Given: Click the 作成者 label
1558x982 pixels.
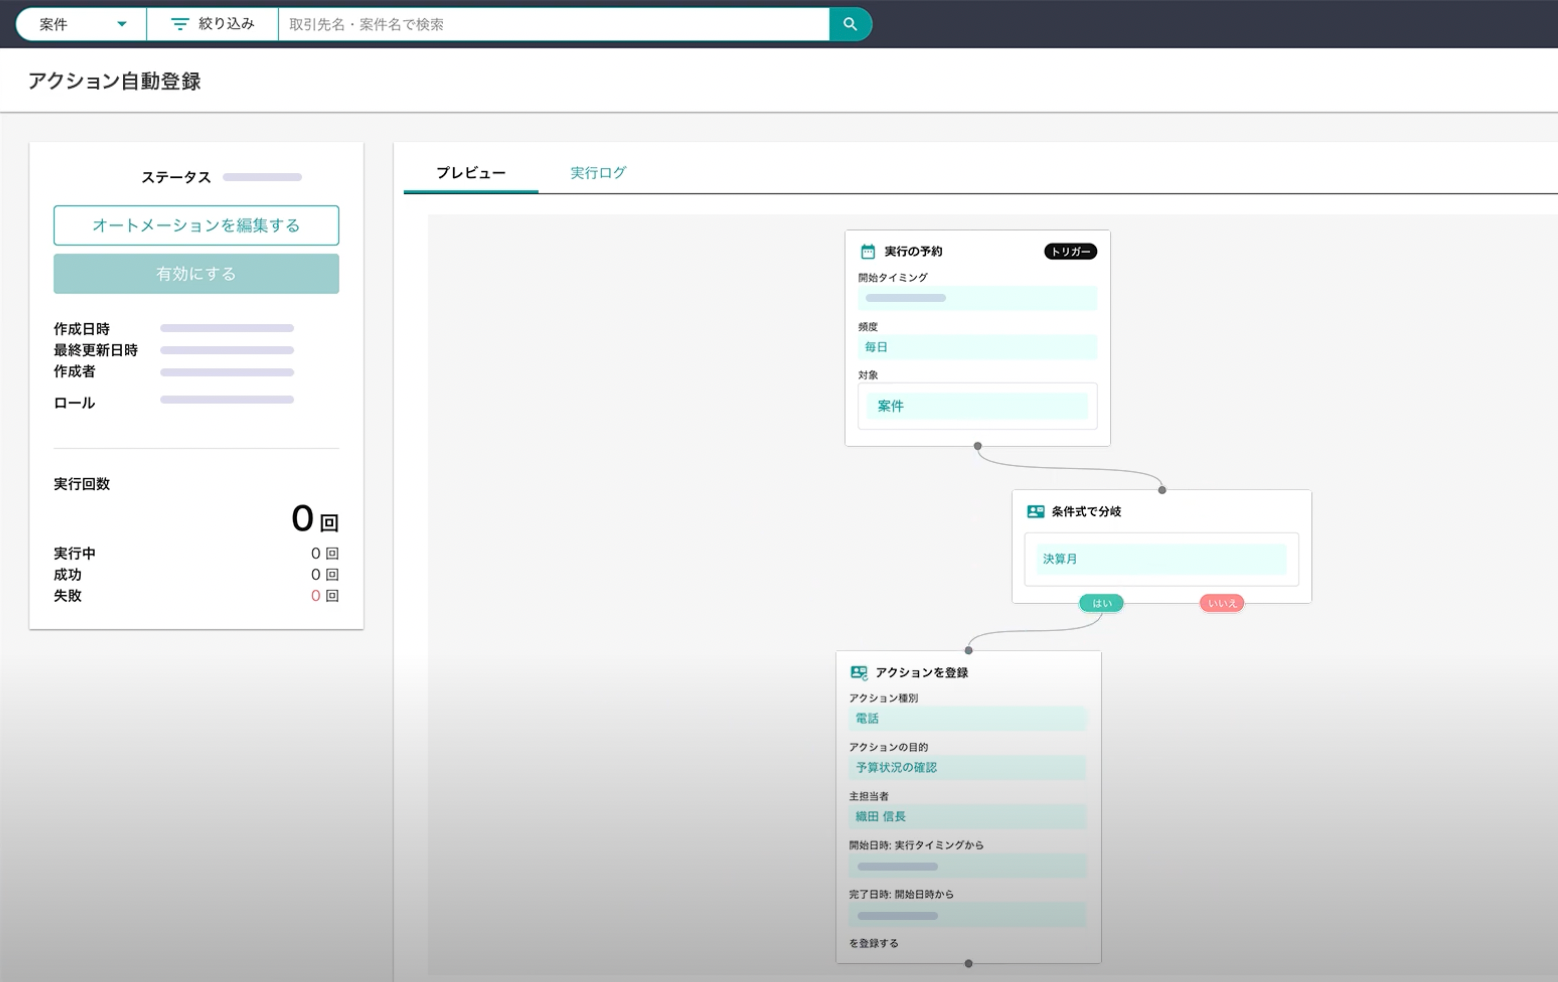Looking at the screenshot, I should tap(75, 371).
